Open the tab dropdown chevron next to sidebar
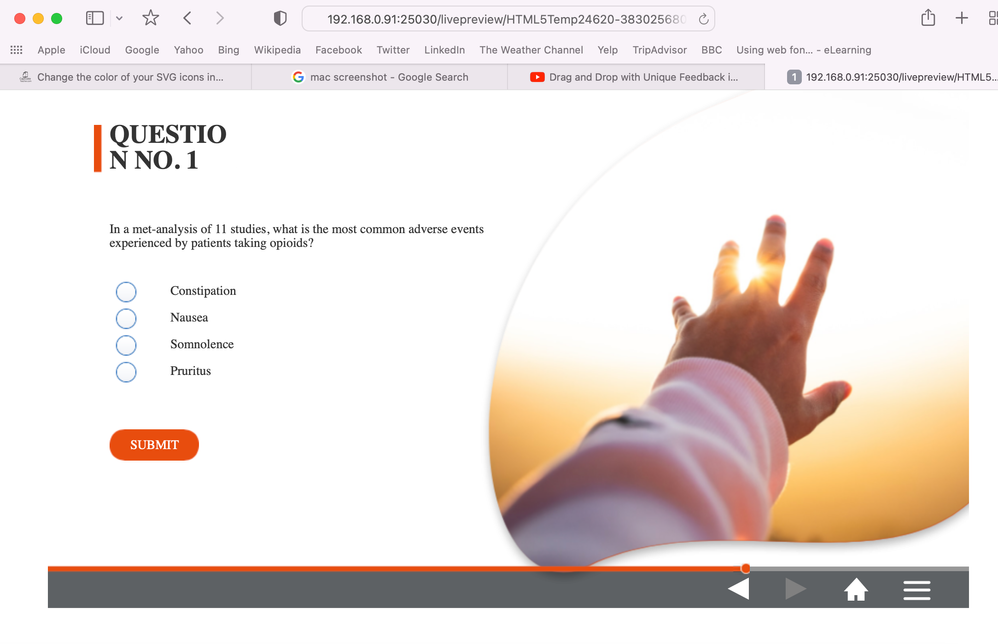 [x=117, y=17]
